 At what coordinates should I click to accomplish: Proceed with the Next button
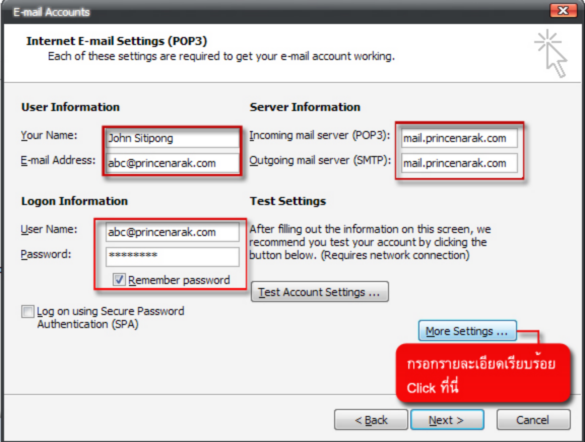(x=447, y=420)
